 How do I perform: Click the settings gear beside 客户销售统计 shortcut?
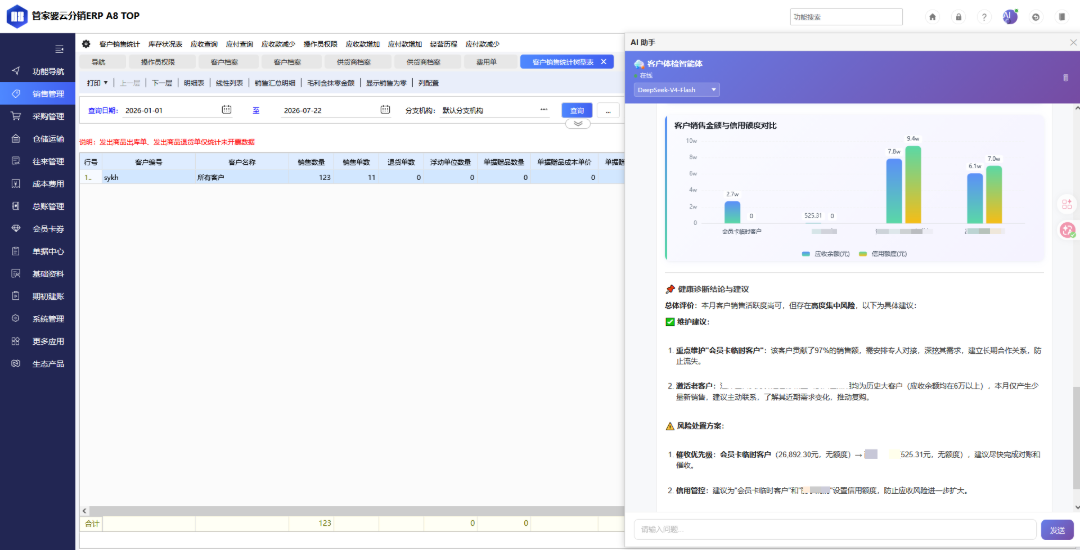pos(86,43)
